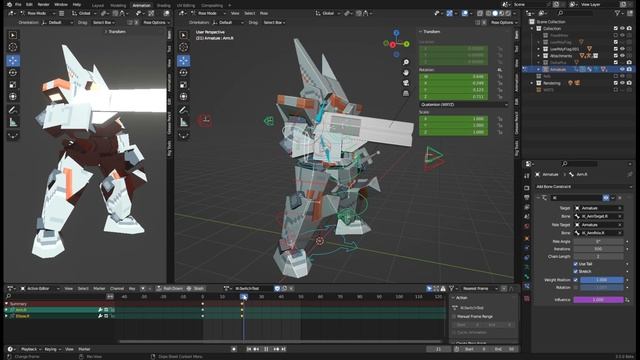Adjust the Chain Length field
The height and width of the screenshot is (360, 640).
tap(598, 256)
